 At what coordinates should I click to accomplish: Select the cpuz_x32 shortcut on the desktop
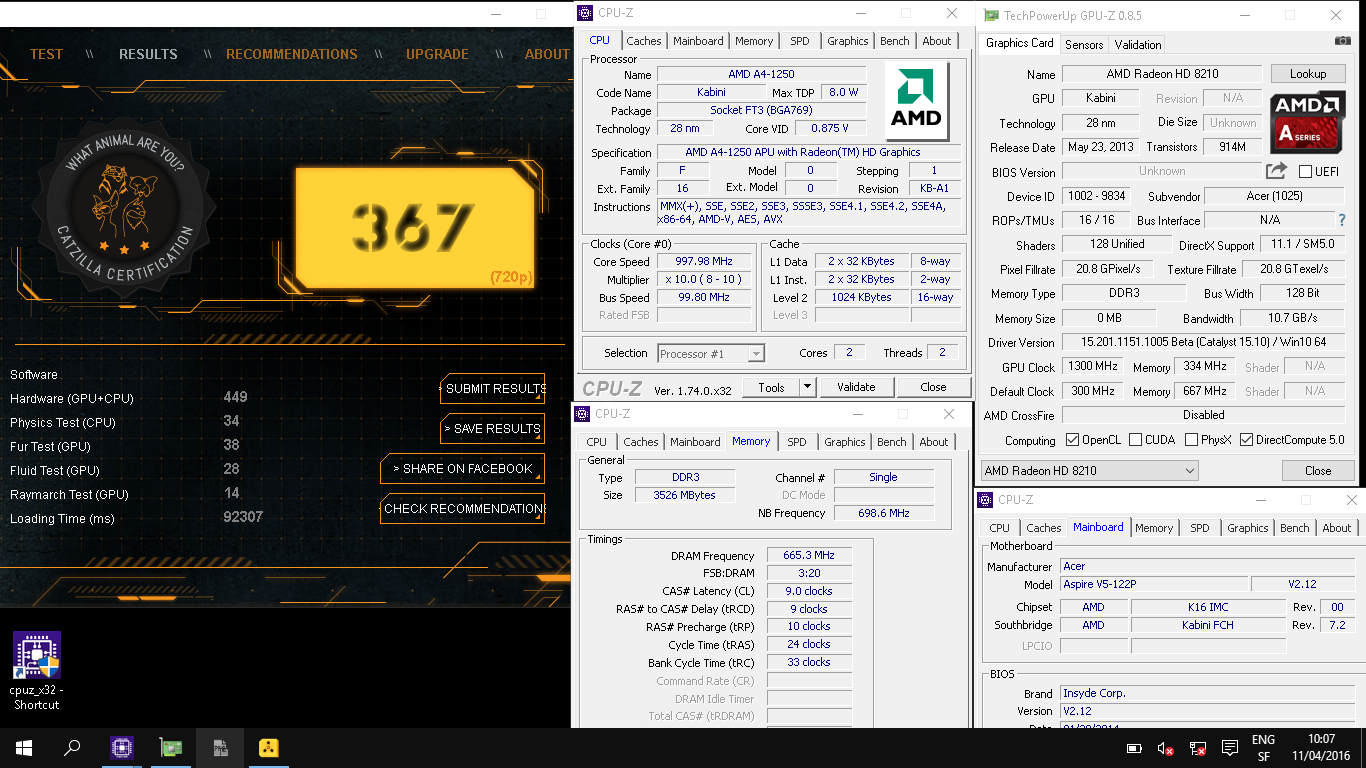pos(37,672)
